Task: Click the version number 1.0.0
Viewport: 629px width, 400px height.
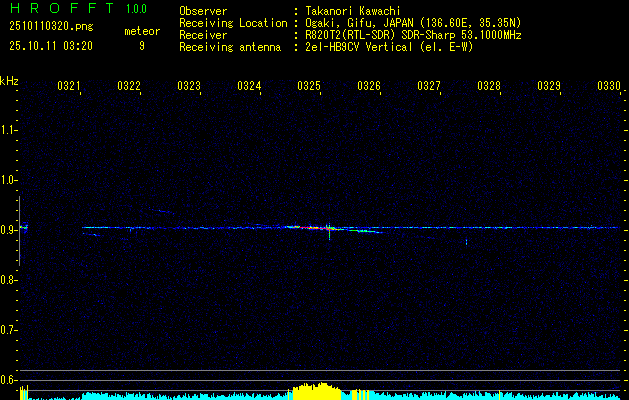Action: tap(136, 9)
